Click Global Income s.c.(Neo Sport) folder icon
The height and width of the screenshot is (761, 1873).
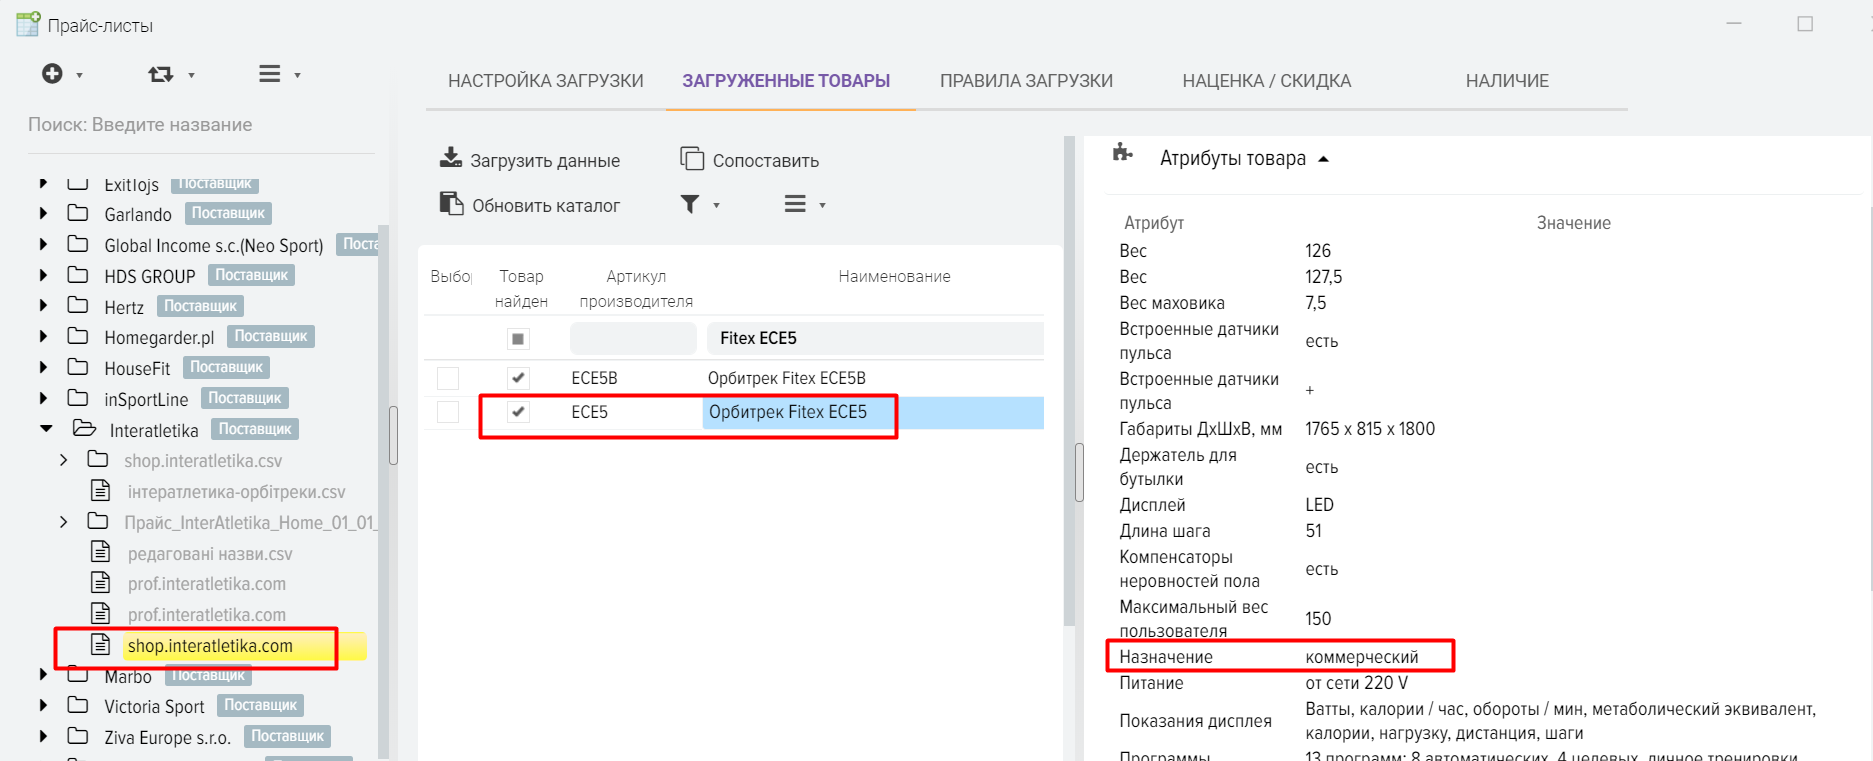pyautogui.click(x=78, y=244)
